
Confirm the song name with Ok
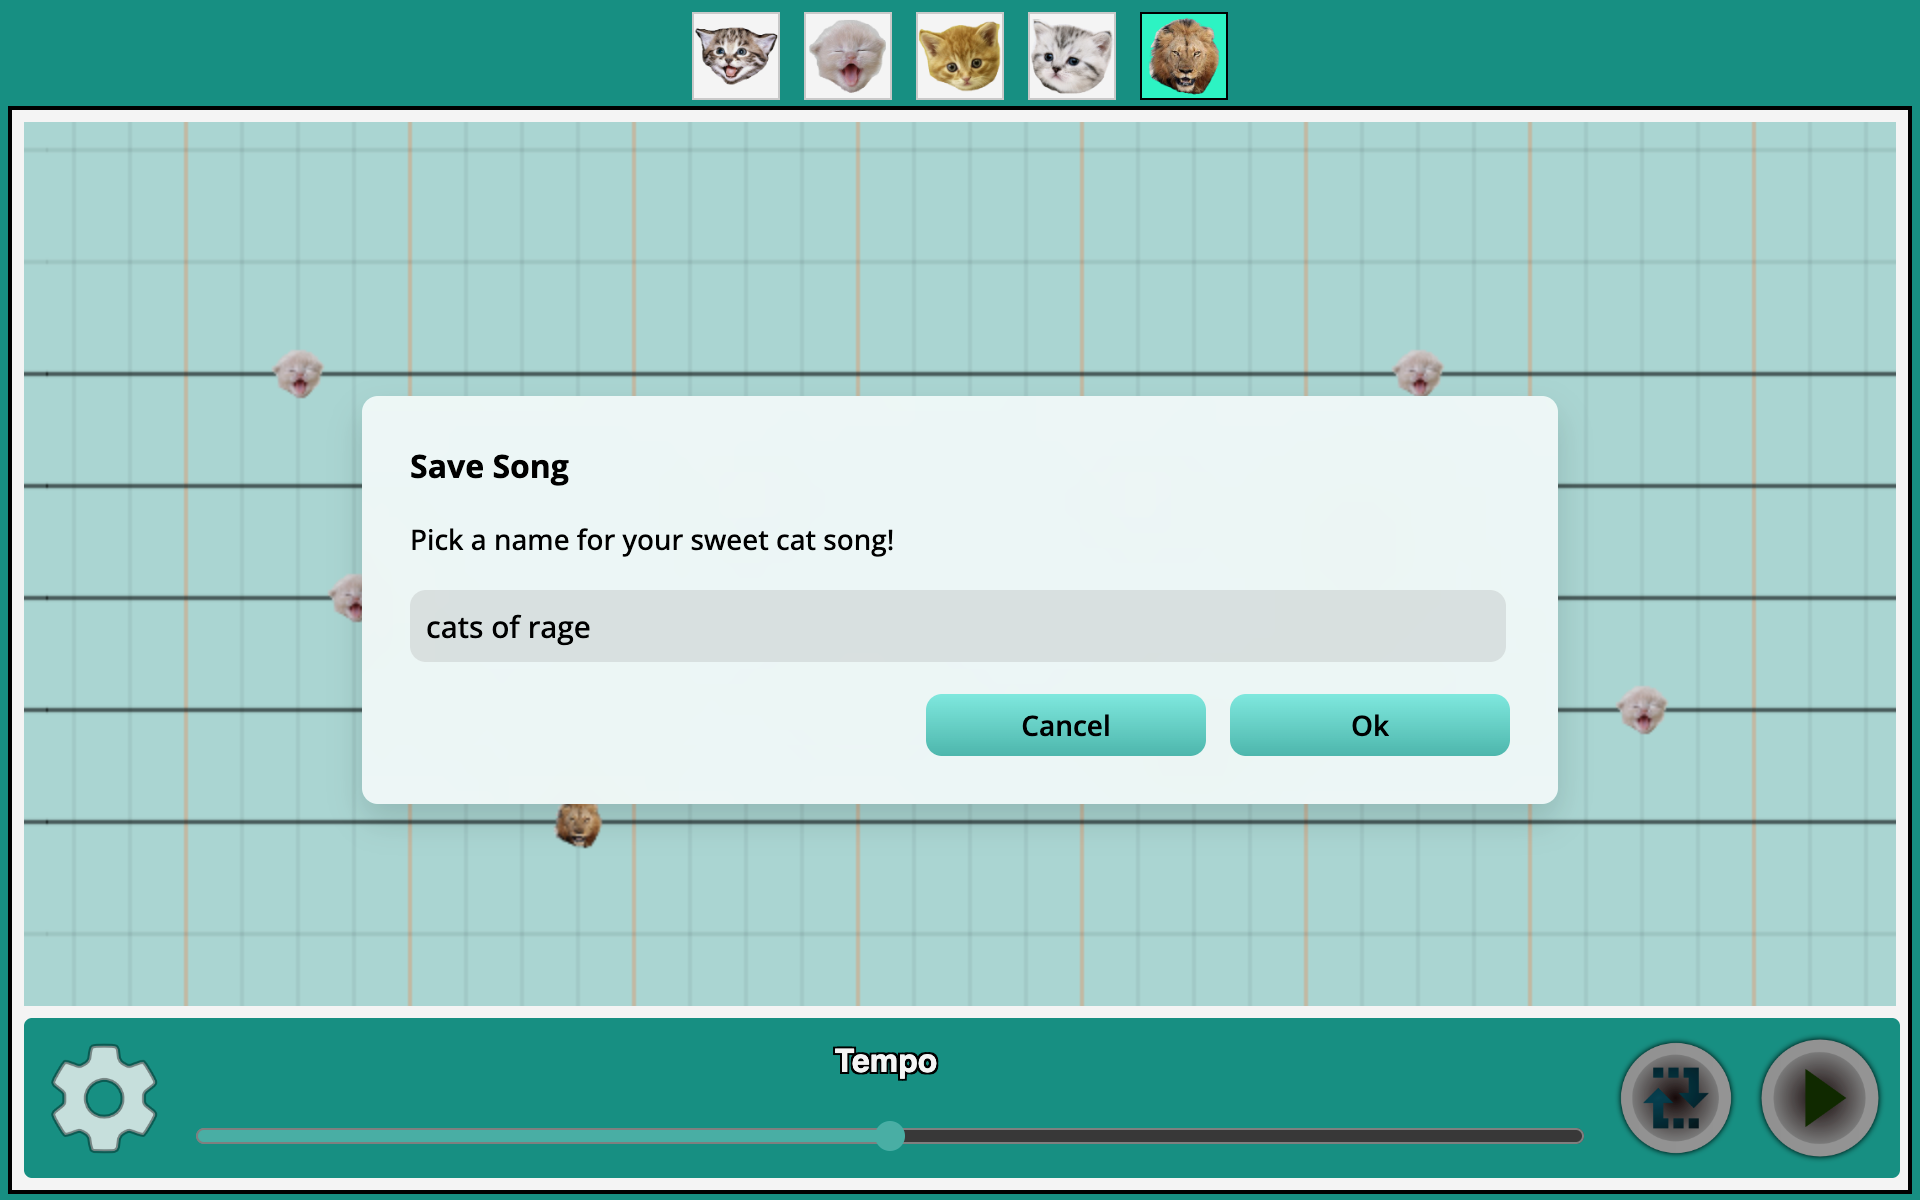[x=1370, y=725]
